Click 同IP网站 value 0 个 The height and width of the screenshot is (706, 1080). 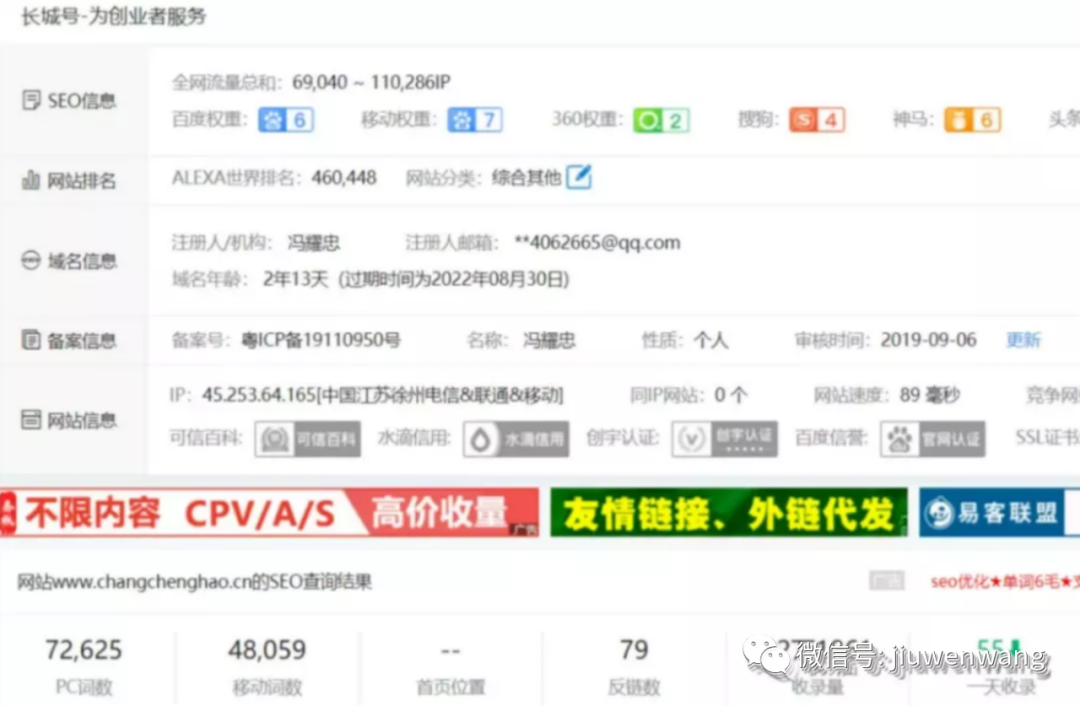click(731, 395)
